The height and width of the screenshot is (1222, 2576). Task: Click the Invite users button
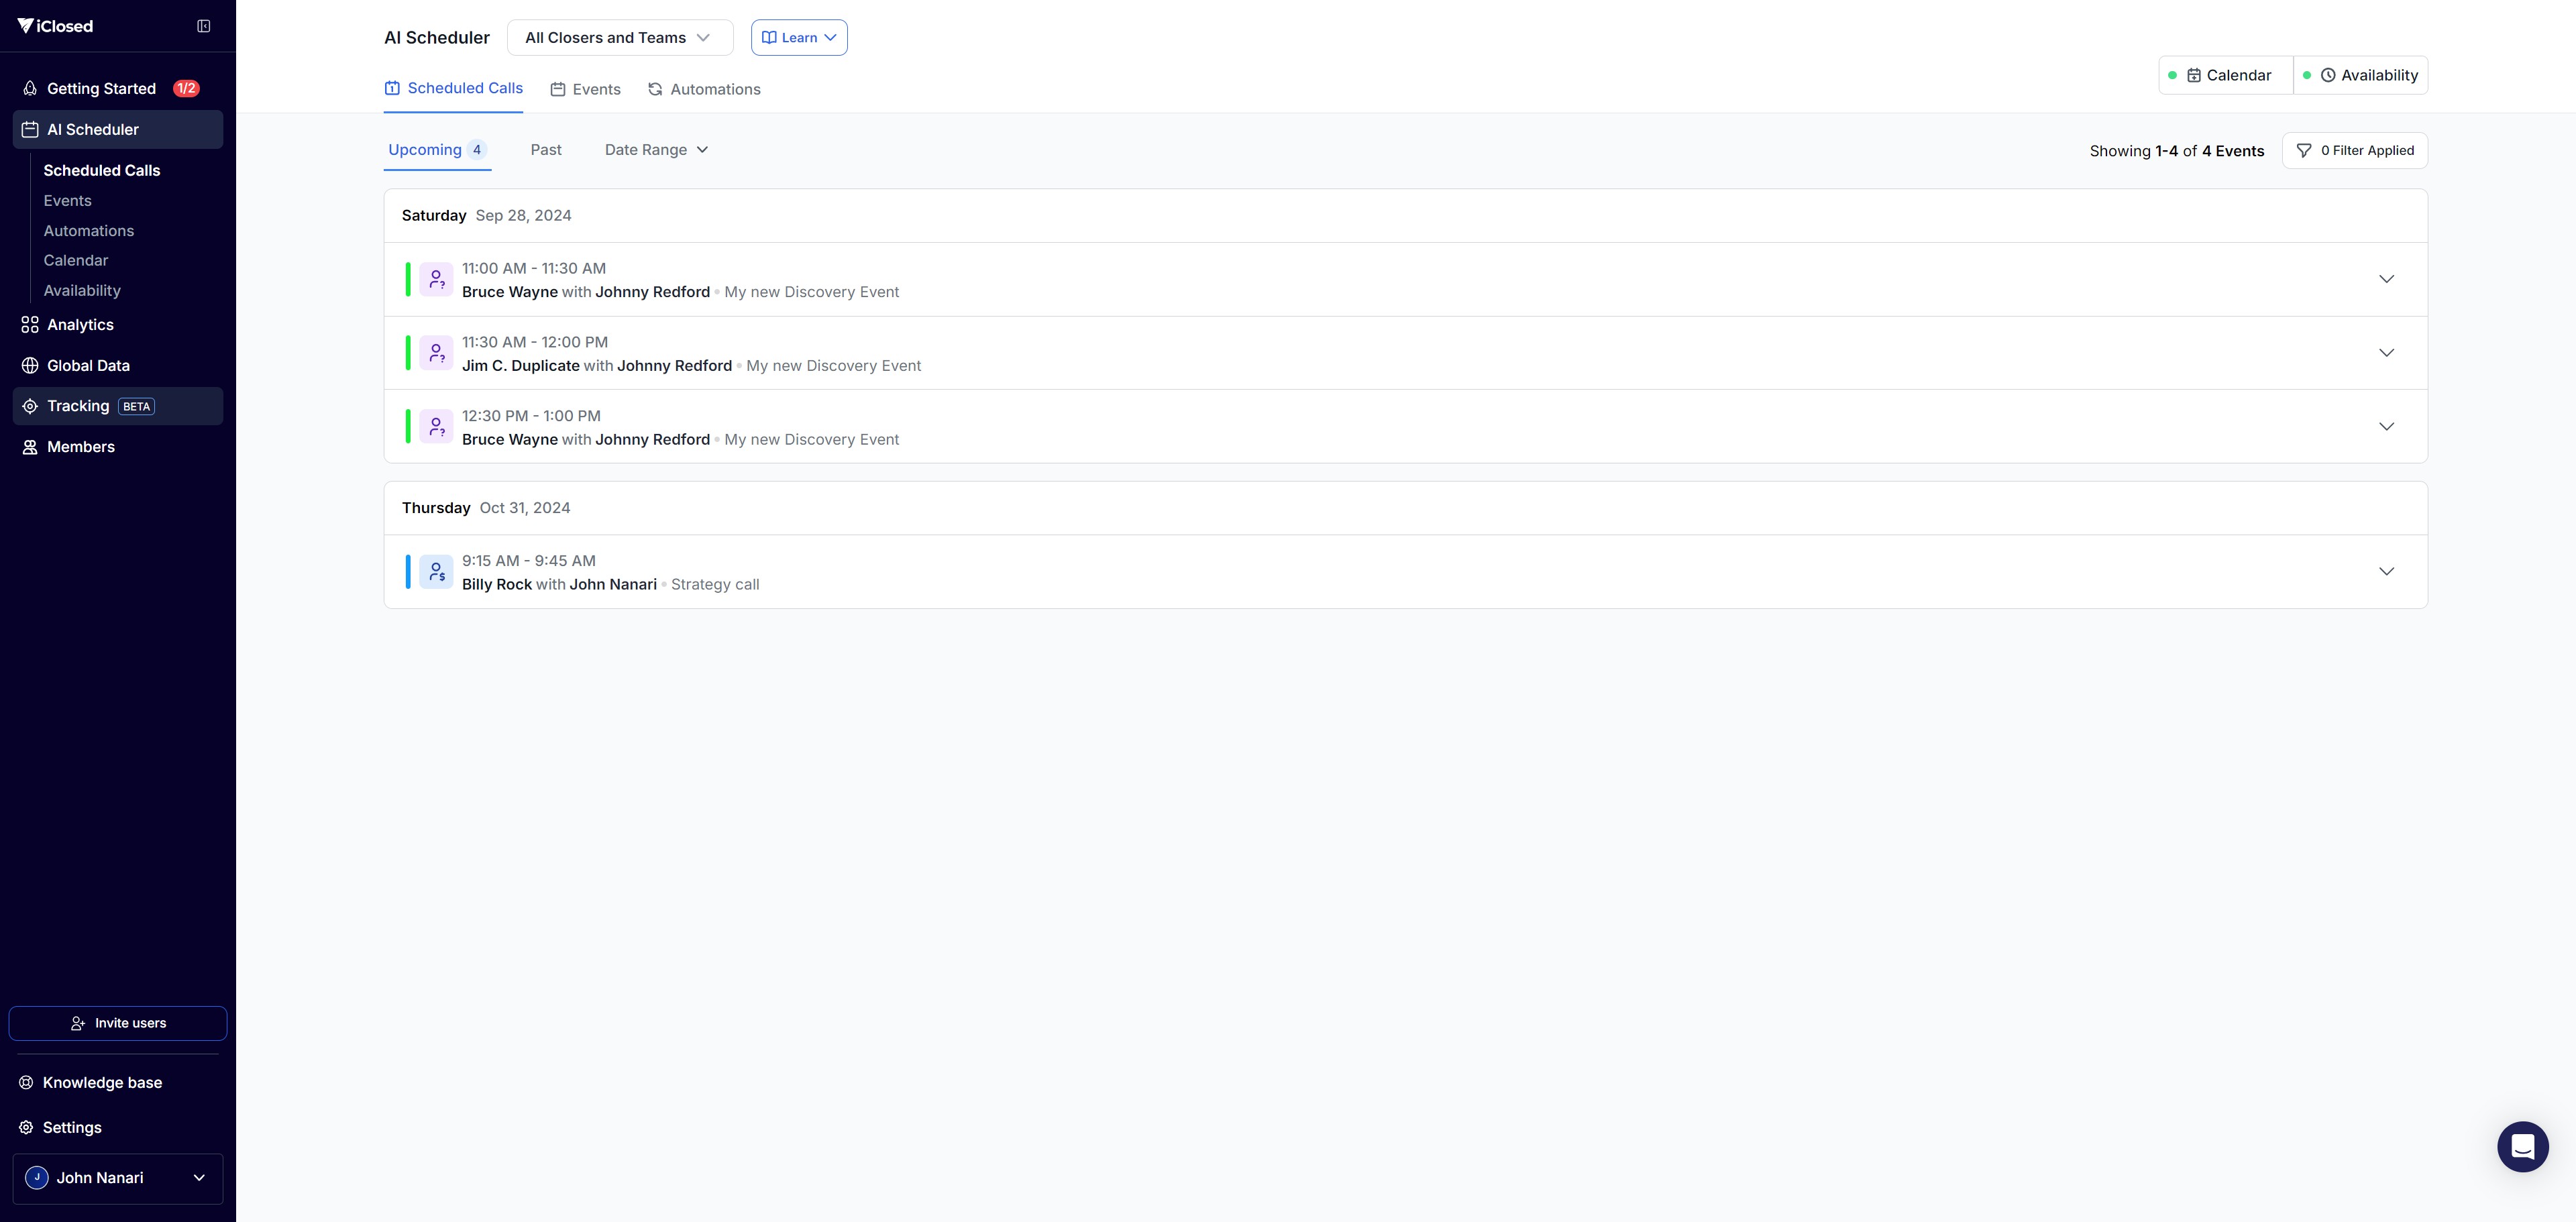[x=118, y=1023]
